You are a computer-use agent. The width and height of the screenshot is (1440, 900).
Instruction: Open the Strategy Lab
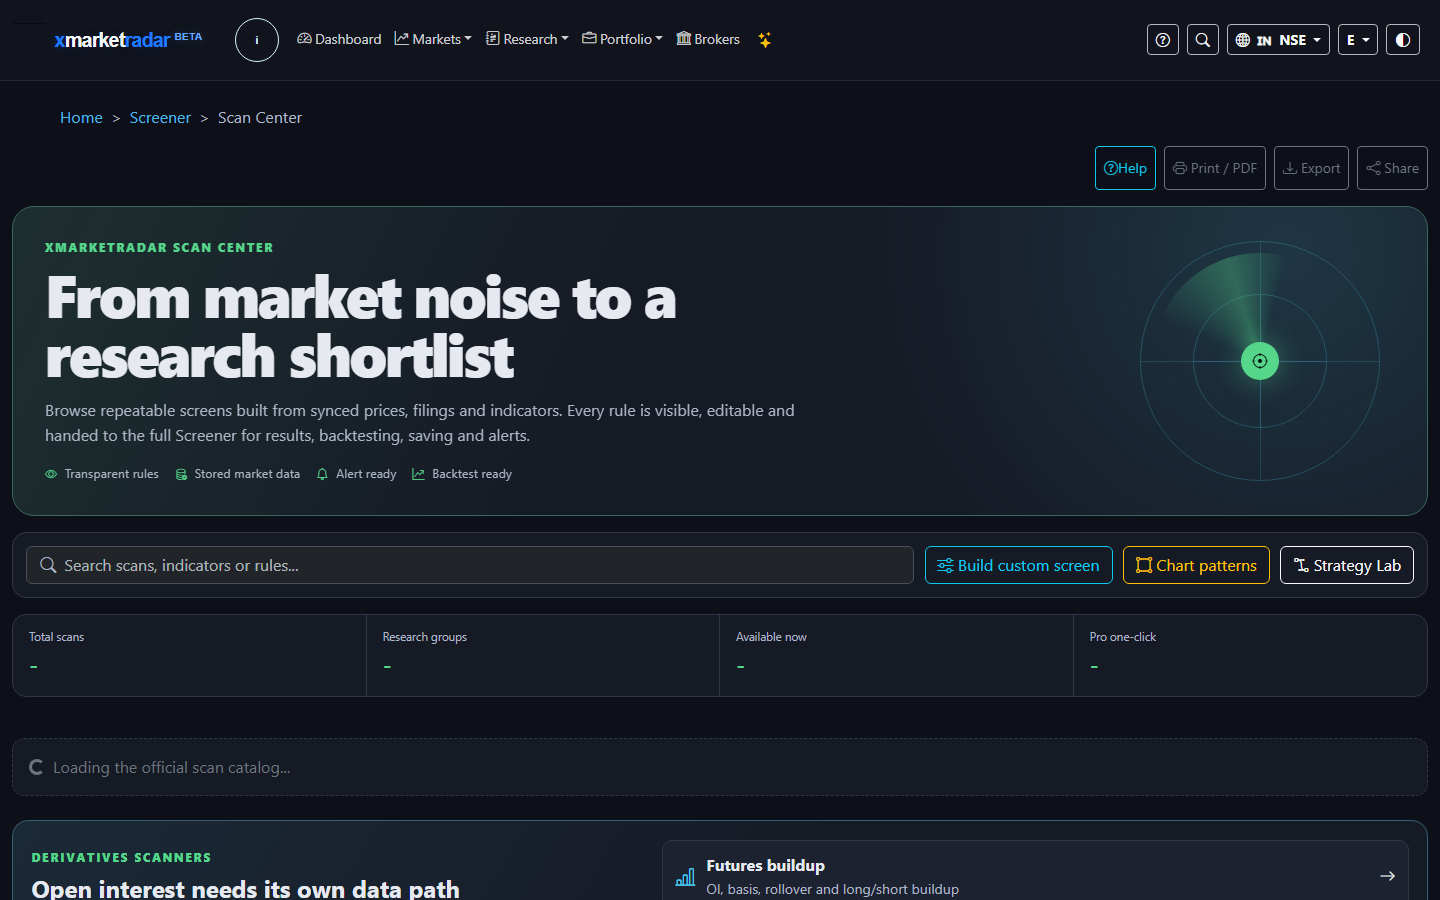coord(1347,565)
